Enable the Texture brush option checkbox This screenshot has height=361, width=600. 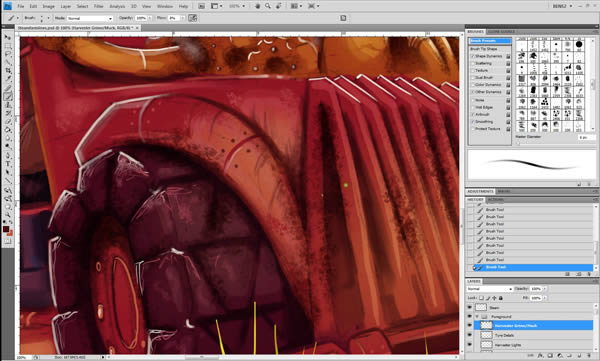click(x=473, y=71)
